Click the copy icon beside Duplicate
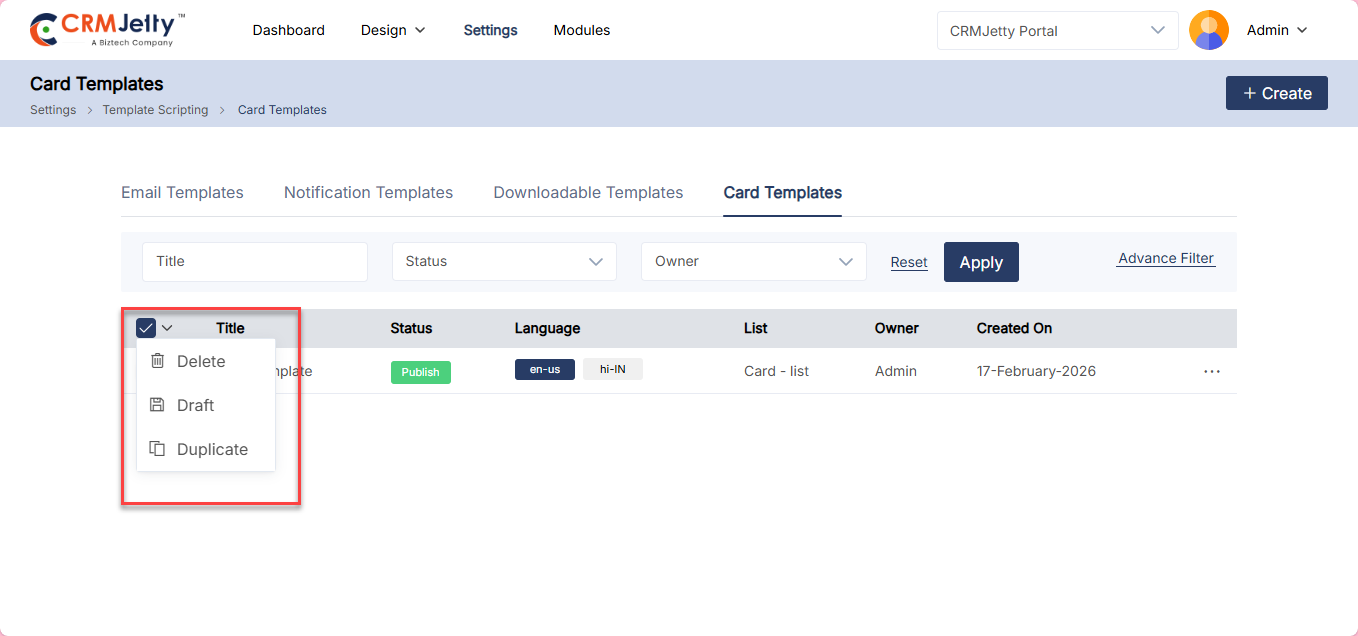Screen dimensions: 1358x636 157,449
